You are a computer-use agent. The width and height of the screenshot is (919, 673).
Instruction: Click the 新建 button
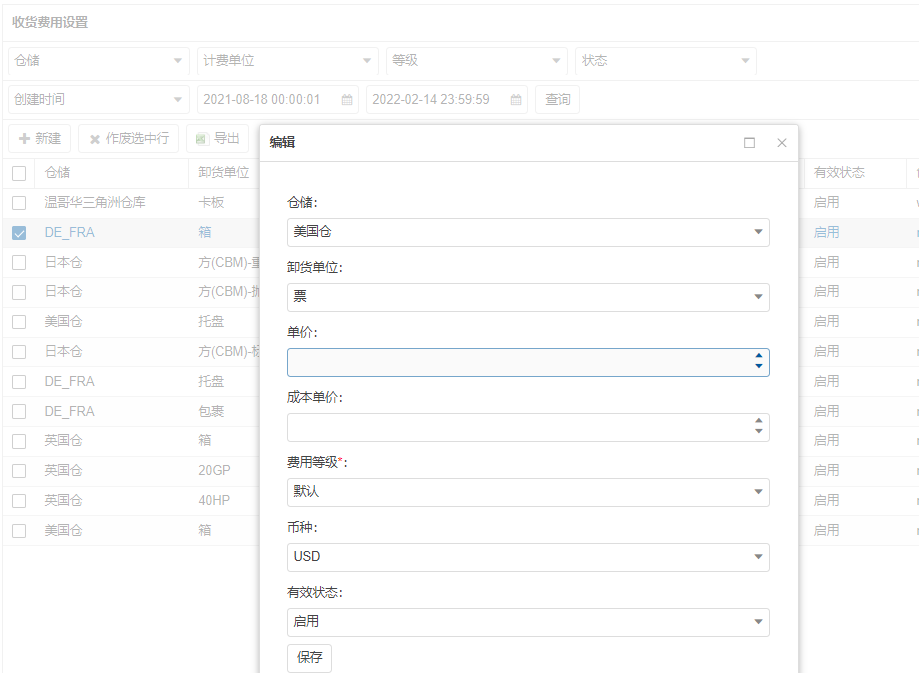pos(40,139)
